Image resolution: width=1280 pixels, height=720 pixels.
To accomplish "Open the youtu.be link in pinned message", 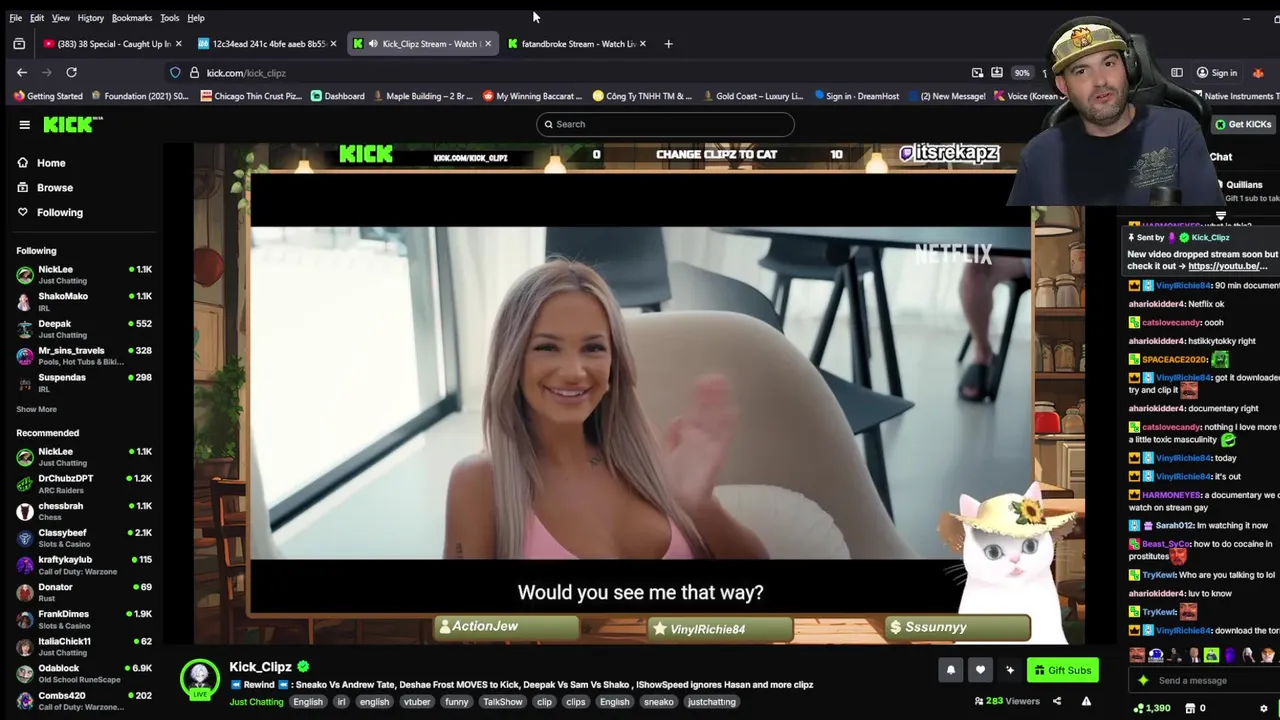I will (1227, 266).
